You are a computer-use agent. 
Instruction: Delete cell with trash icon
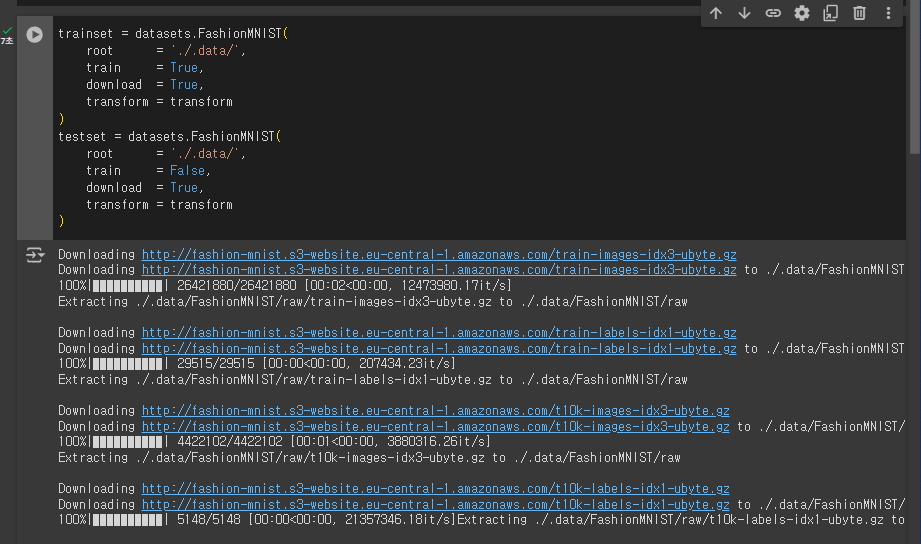pos(859,13)
